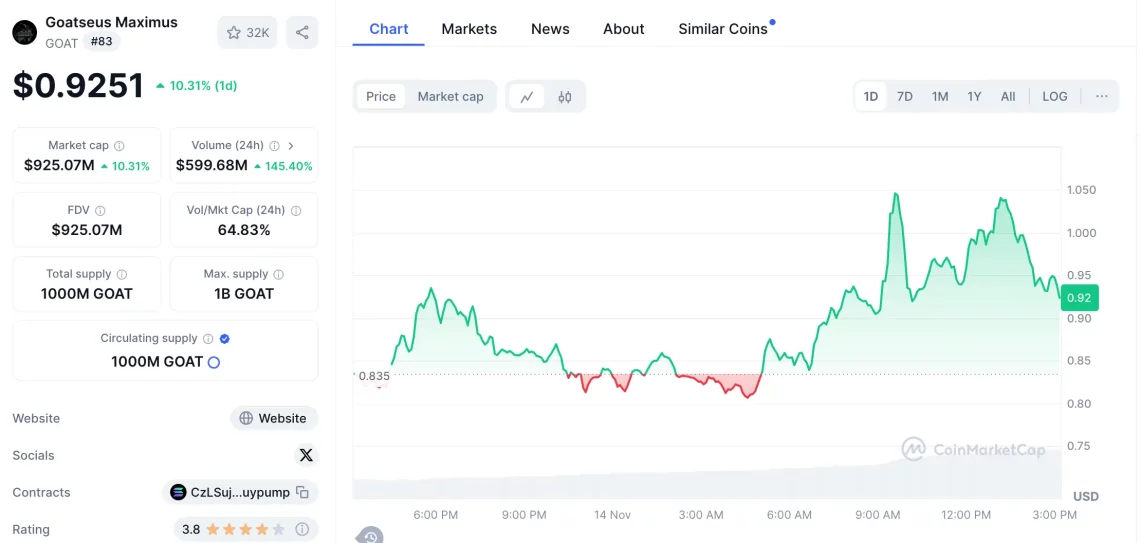
Task: Click the Goatseus Maximus coin logo
Action: point(25,32)
